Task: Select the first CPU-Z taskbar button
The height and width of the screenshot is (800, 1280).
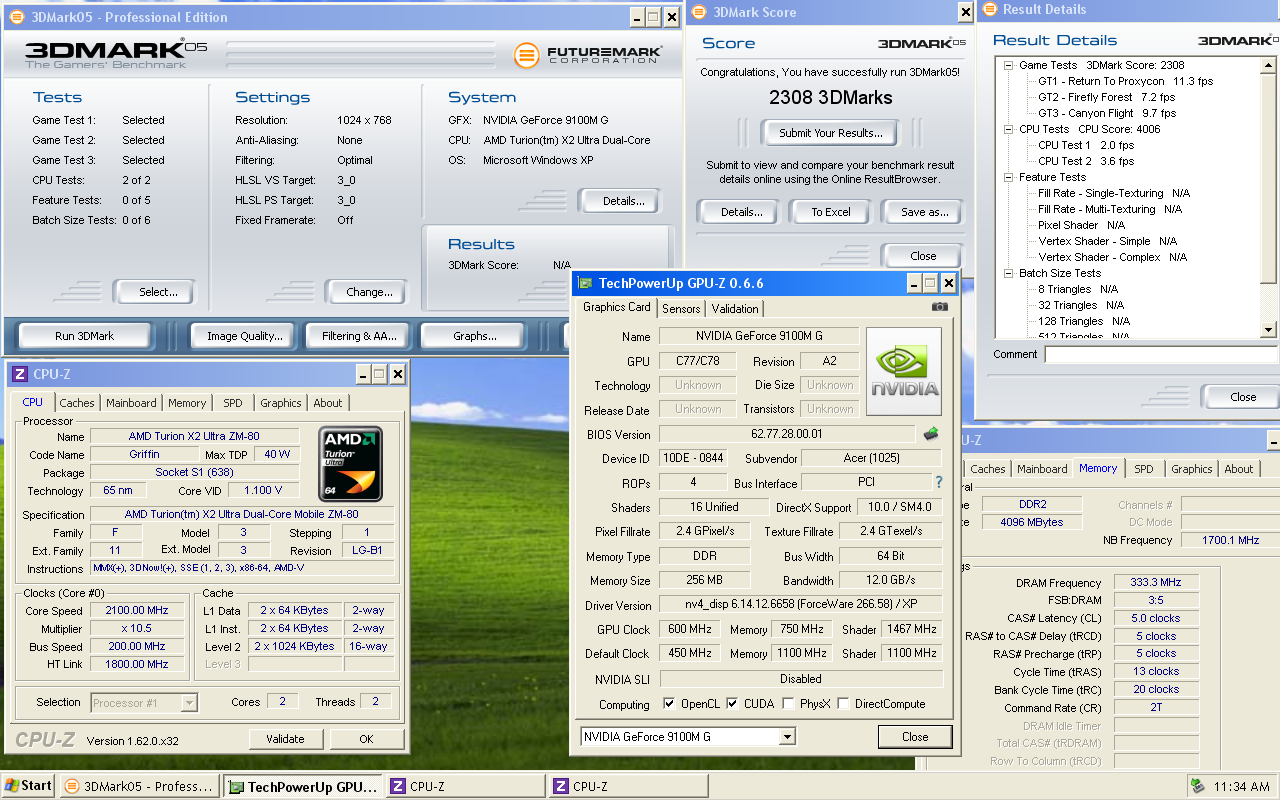Action: tap(466, 786)
